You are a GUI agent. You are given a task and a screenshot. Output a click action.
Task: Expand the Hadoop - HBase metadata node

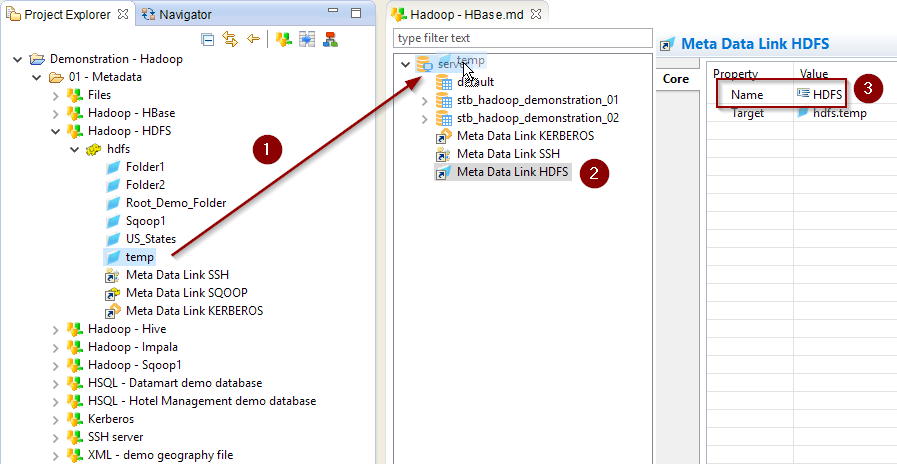point(55,113)
